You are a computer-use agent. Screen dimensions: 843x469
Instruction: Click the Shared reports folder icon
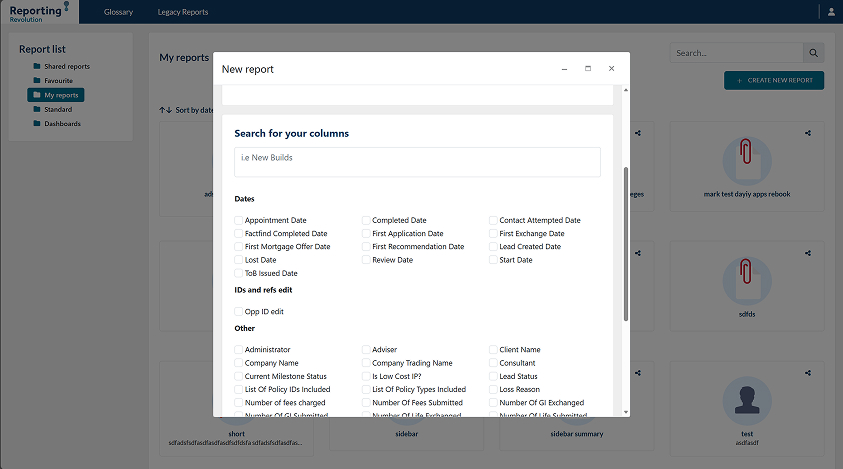tap(37, 66)
